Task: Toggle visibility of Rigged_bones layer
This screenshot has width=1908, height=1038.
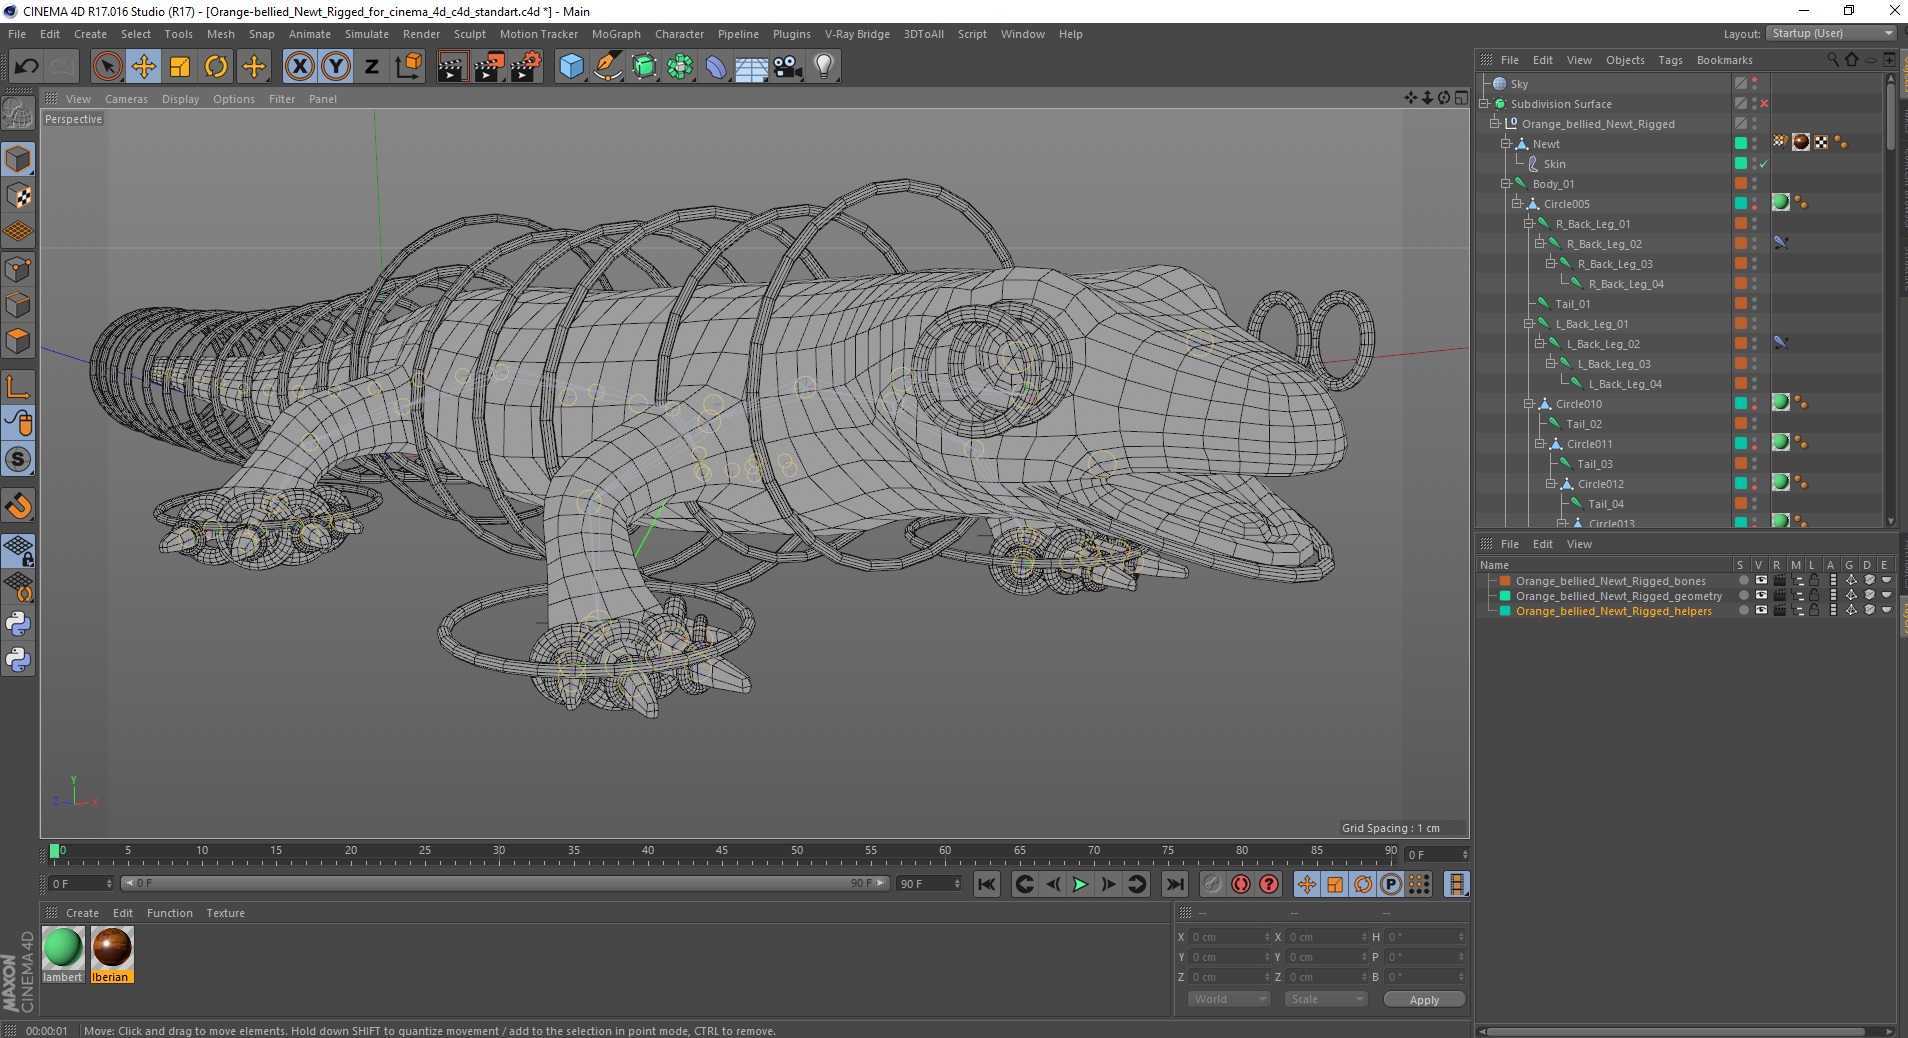Action: click(1761, 580)
